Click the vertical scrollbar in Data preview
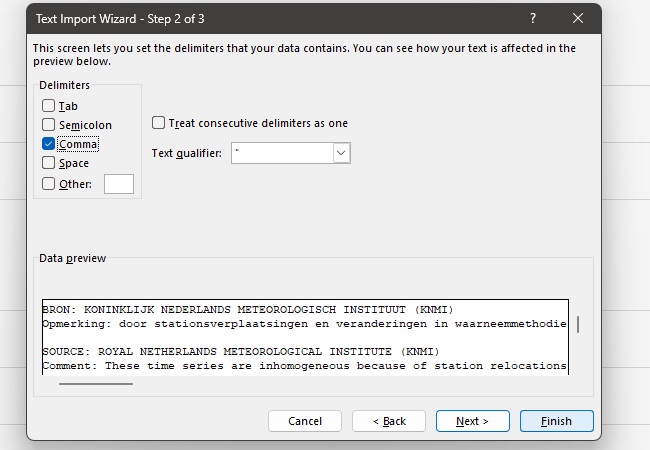This screenshot has width=650, height=450. [x=578, y=325]
